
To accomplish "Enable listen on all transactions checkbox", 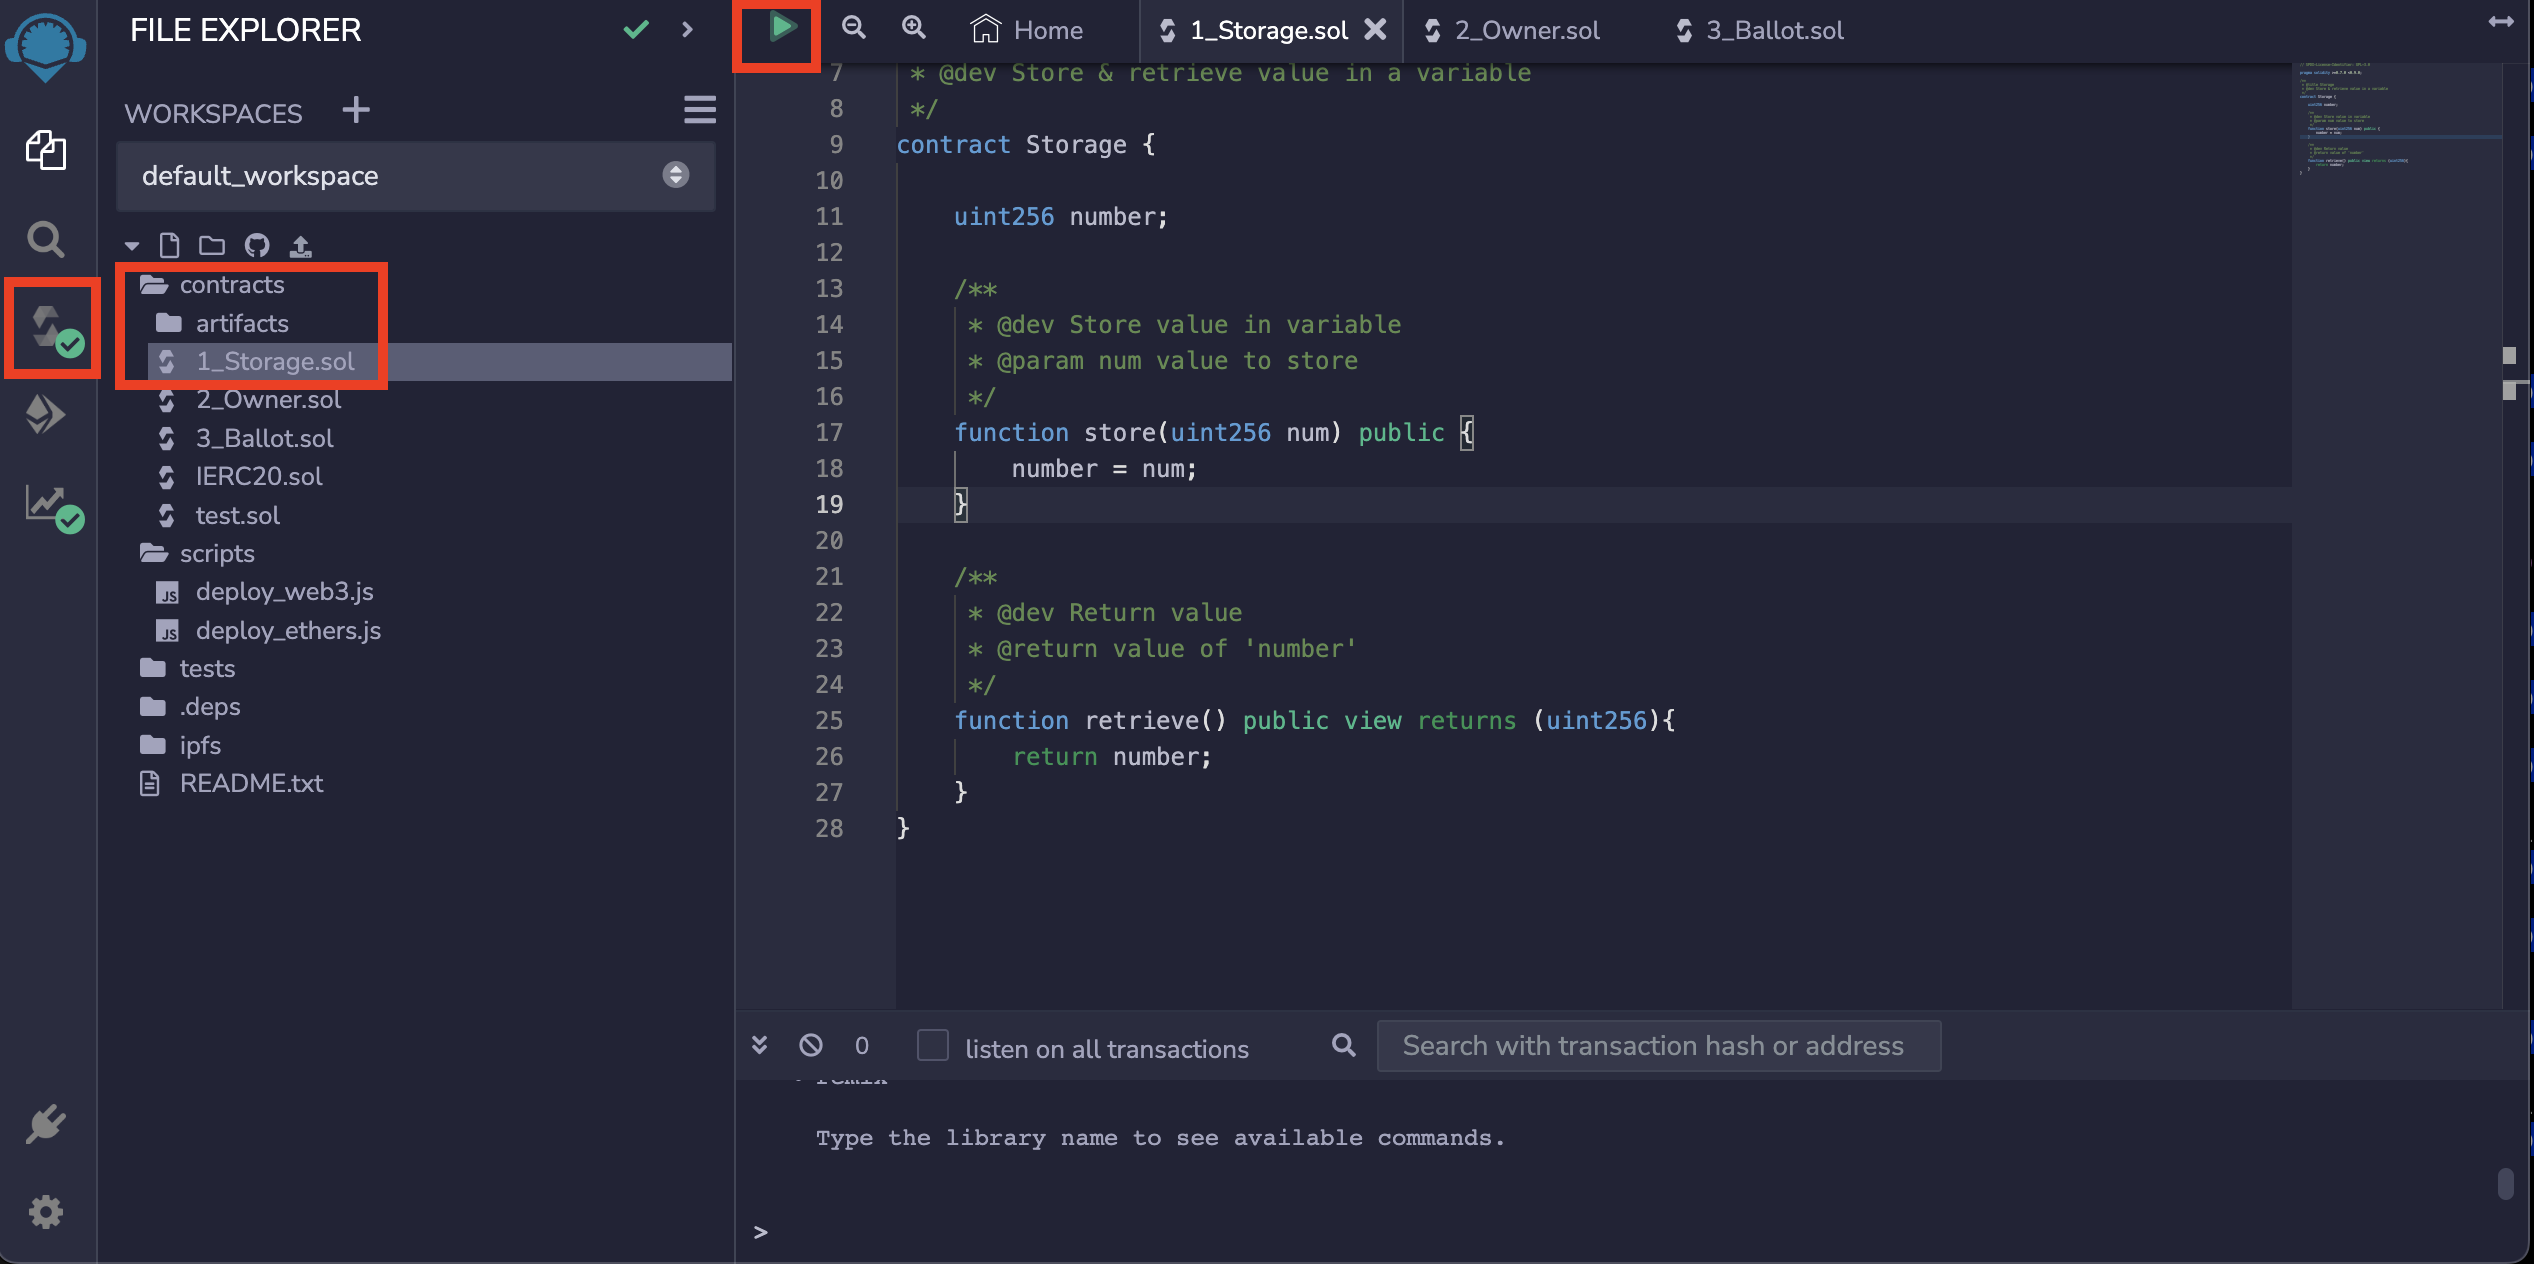I will click(x=933, y=1046).
